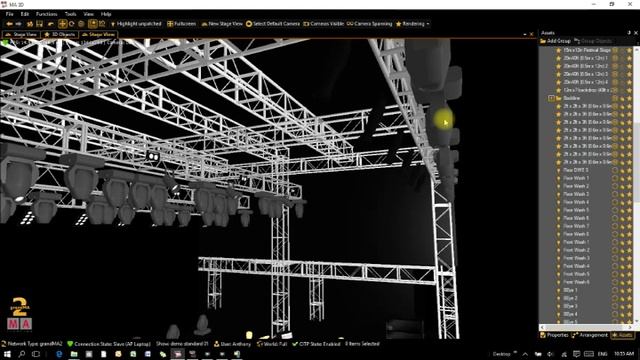Select the 15m x 12m Festival Stage asset
The height and width of the screenshot is (360, 640).
(587, 50)
